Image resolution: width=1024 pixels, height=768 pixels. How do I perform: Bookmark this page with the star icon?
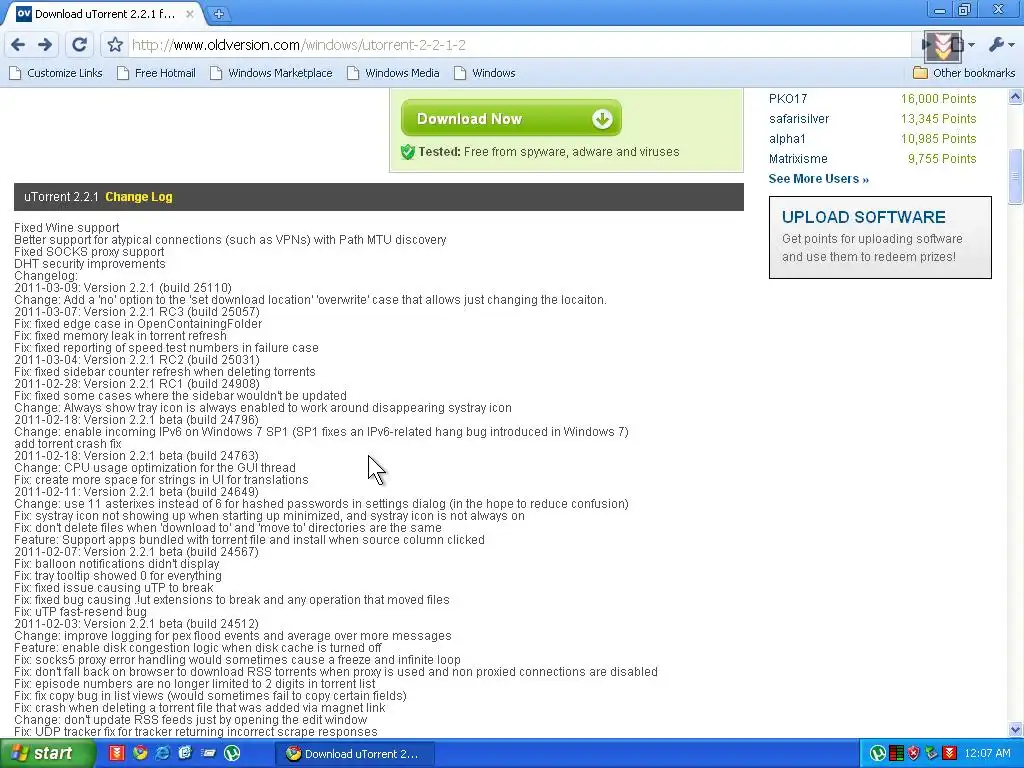[x=115, y=44]
